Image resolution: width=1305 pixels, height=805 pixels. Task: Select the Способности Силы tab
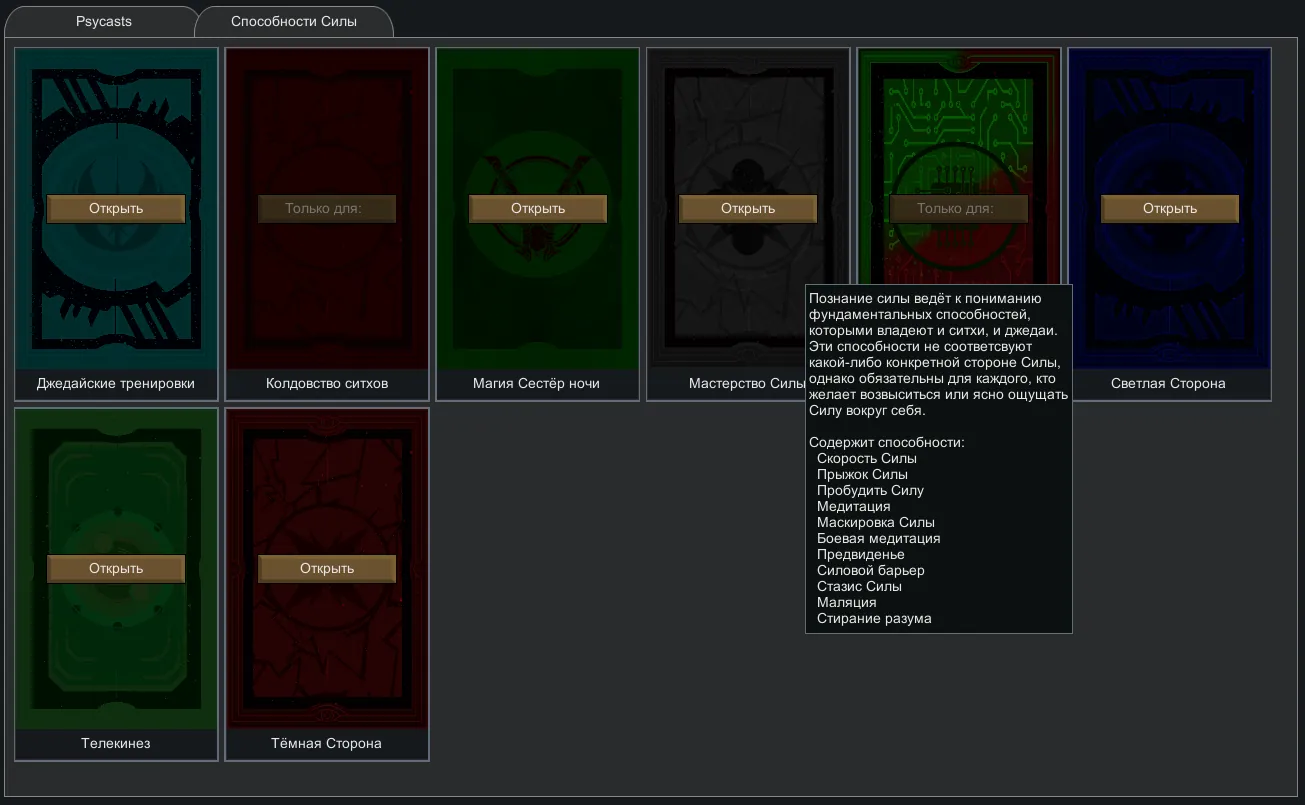(293, 21)
